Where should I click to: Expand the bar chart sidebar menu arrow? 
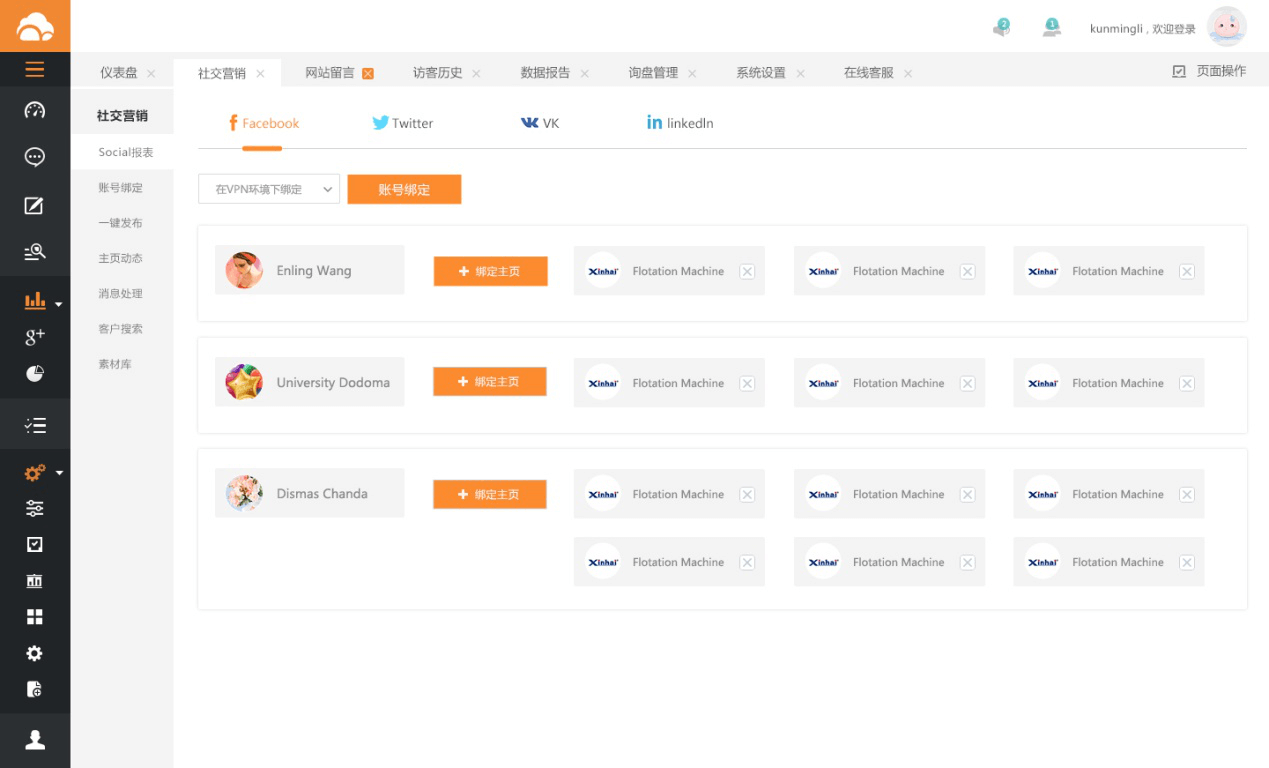click(x=59, y=303)
